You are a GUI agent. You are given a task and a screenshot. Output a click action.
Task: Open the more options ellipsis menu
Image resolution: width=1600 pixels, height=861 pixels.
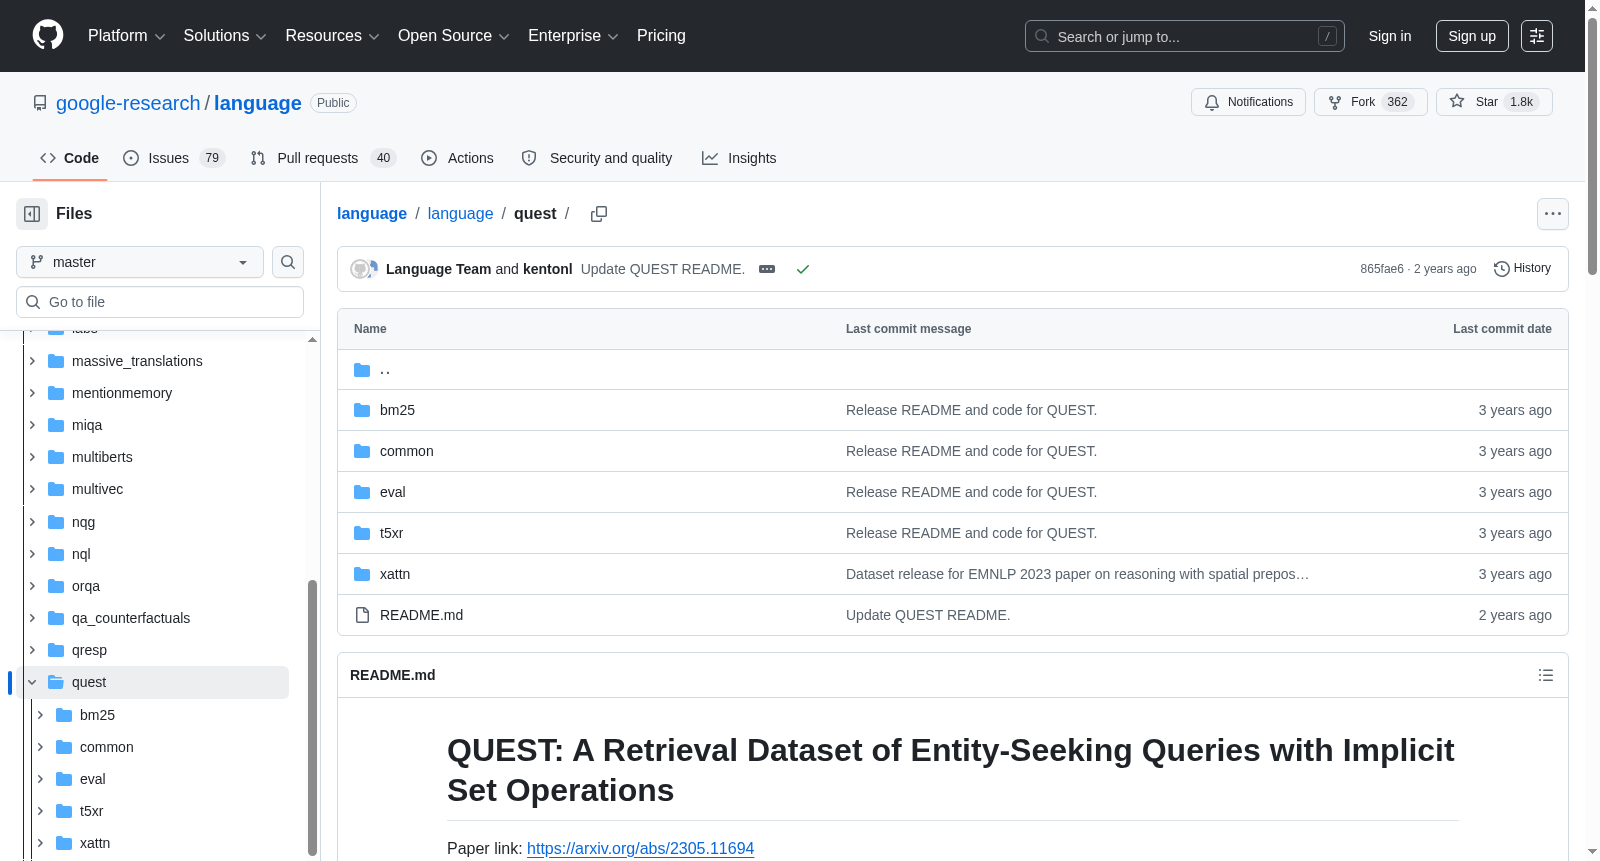click(1553, 214)
